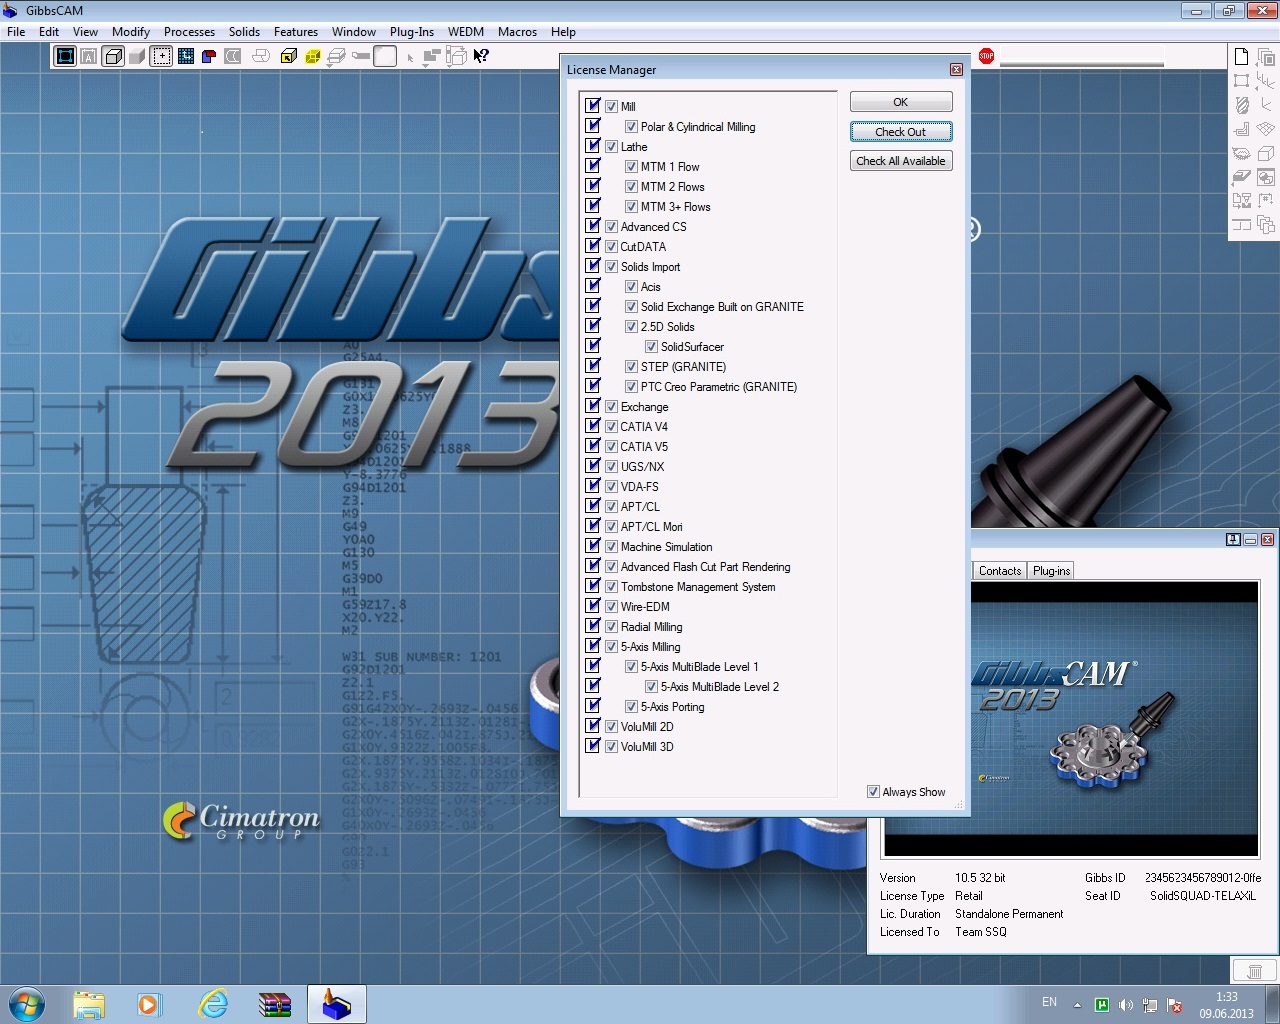Click the text 'A' toolbar icon

click(89, 56)
